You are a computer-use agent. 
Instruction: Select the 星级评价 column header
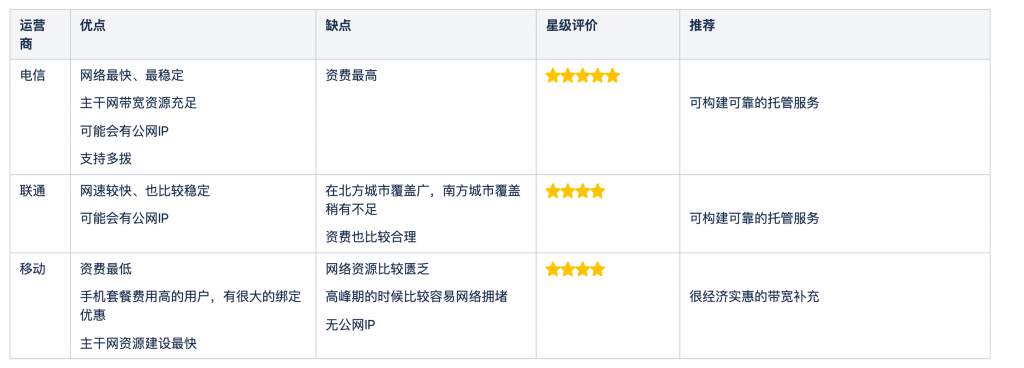571,25
